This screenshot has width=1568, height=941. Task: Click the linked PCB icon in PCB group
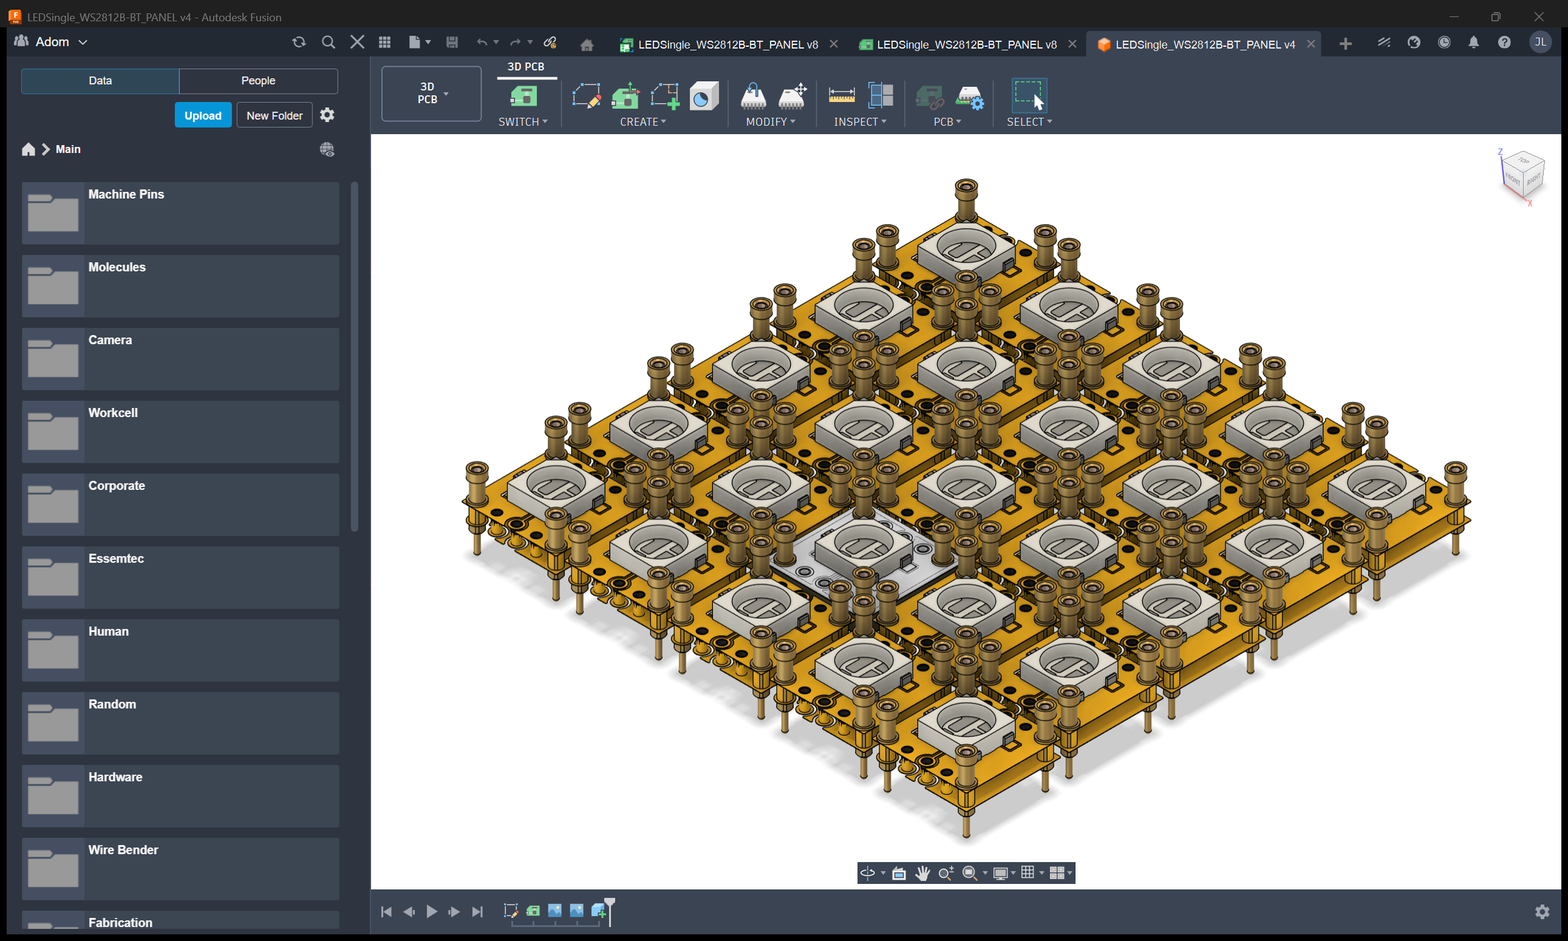point(929,97)
